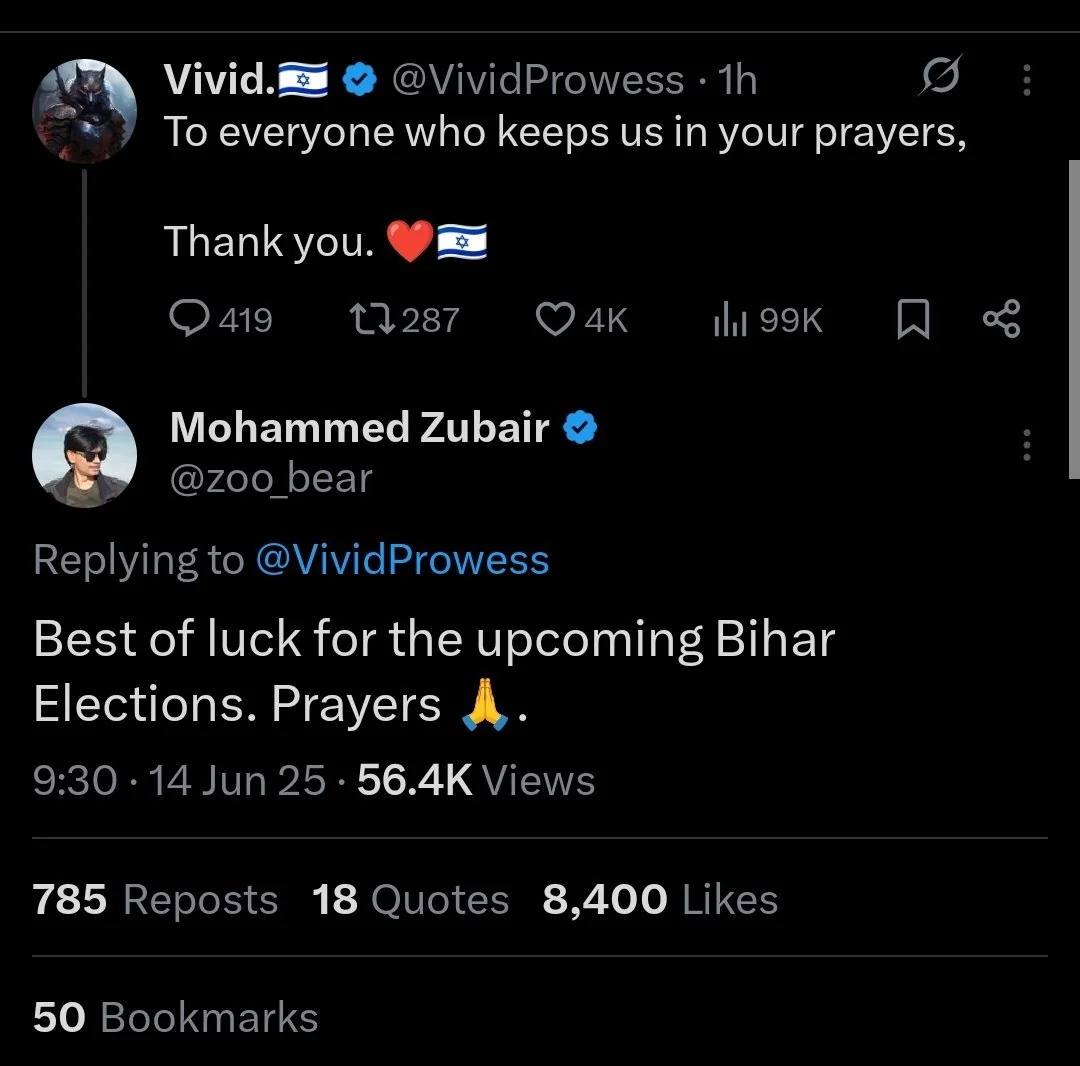
Task: Open more options menu for Vivid's tweet
Action: coord(1026,79)
